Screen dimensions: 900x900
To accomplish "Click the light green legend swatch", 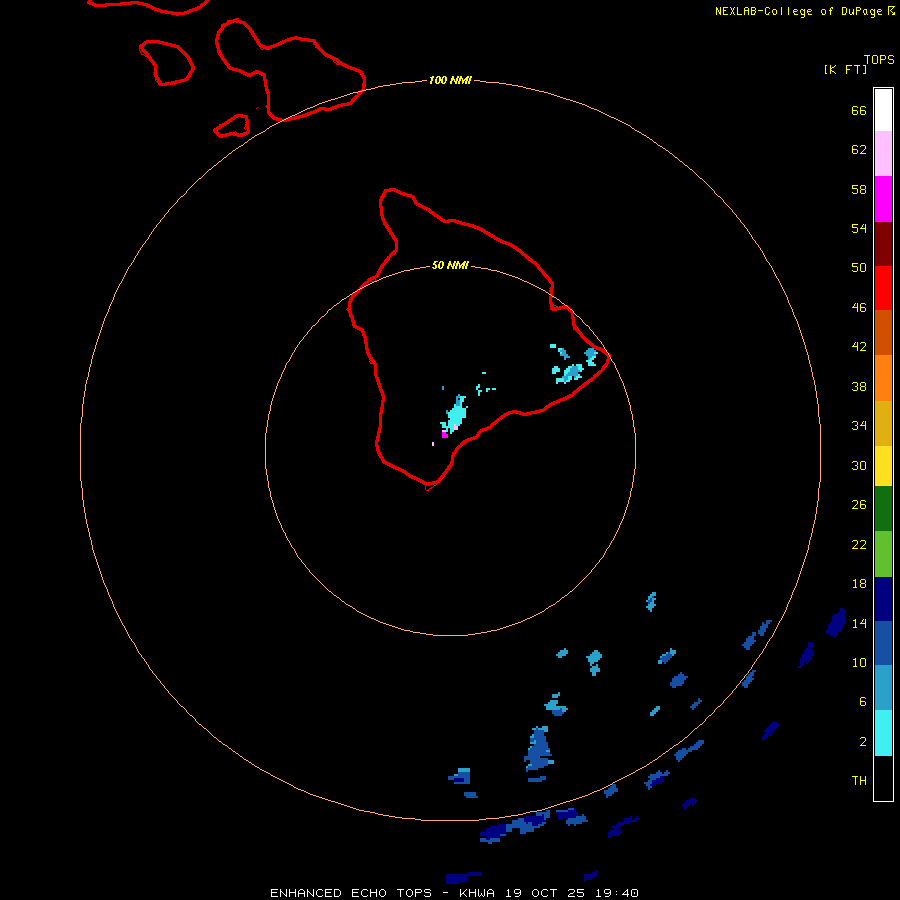I will click(x=883, y=554).
